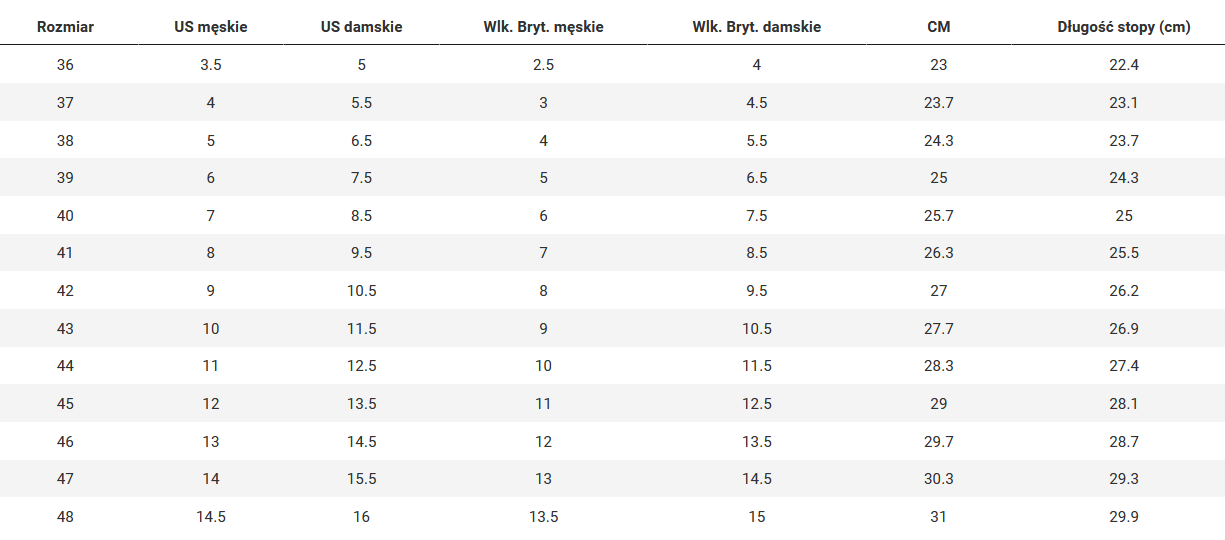Click the US damskie value 10.5

[362, 291]
